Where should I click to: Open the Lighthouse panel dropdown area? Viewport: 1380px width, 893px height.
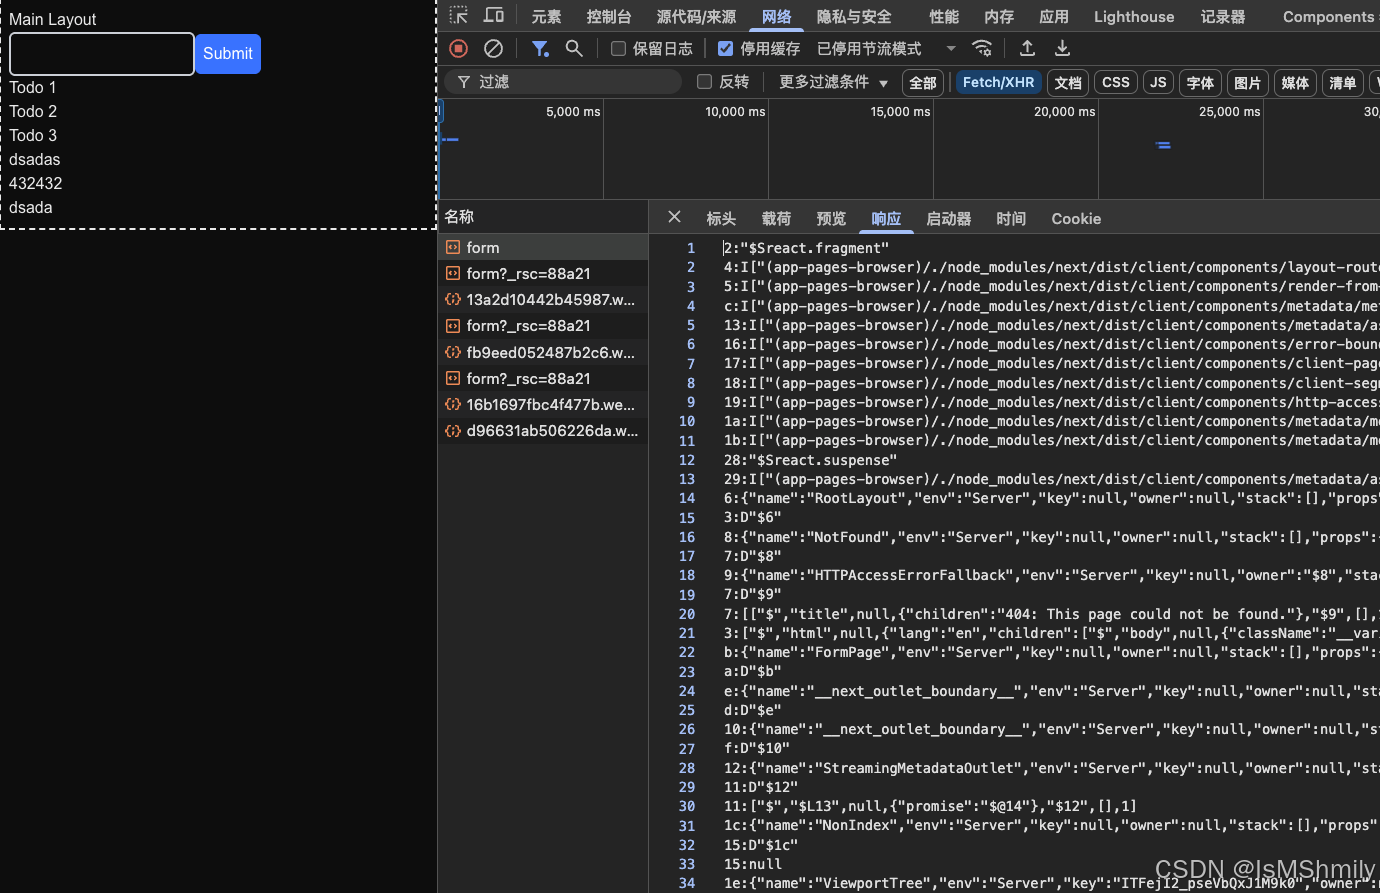coord(1133,16)
